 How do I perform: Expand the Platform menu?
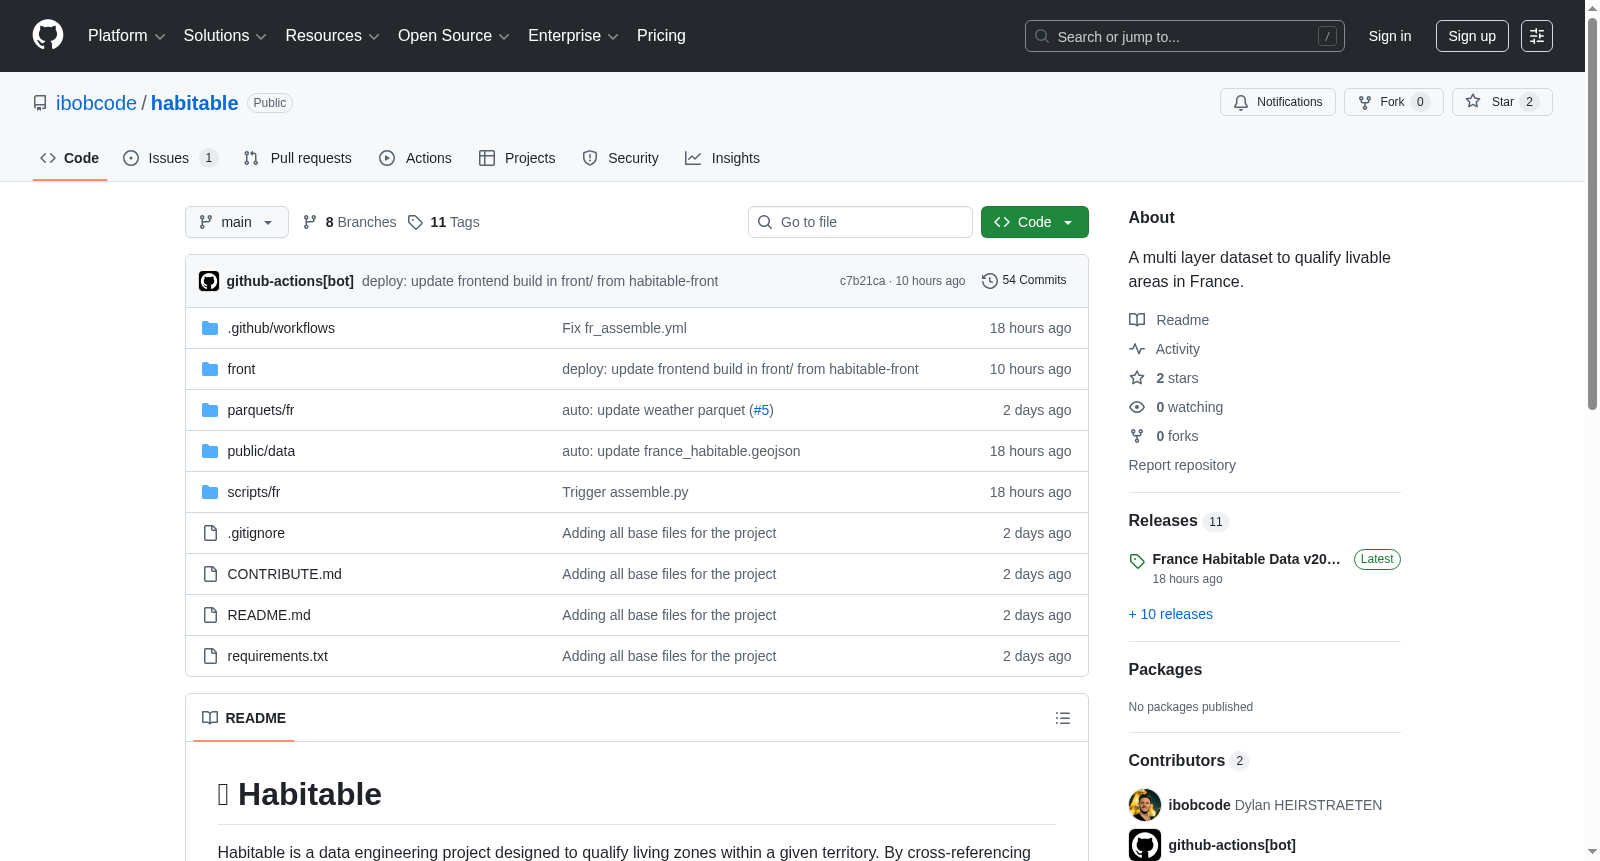click(126, 36)
